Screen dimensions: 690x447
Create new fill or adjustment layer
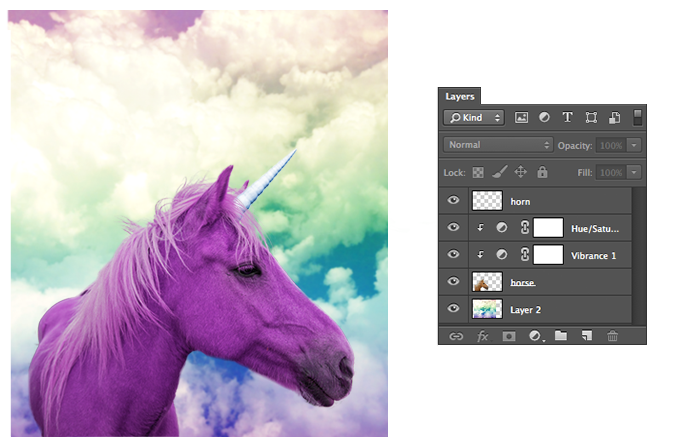coord(535,336)
